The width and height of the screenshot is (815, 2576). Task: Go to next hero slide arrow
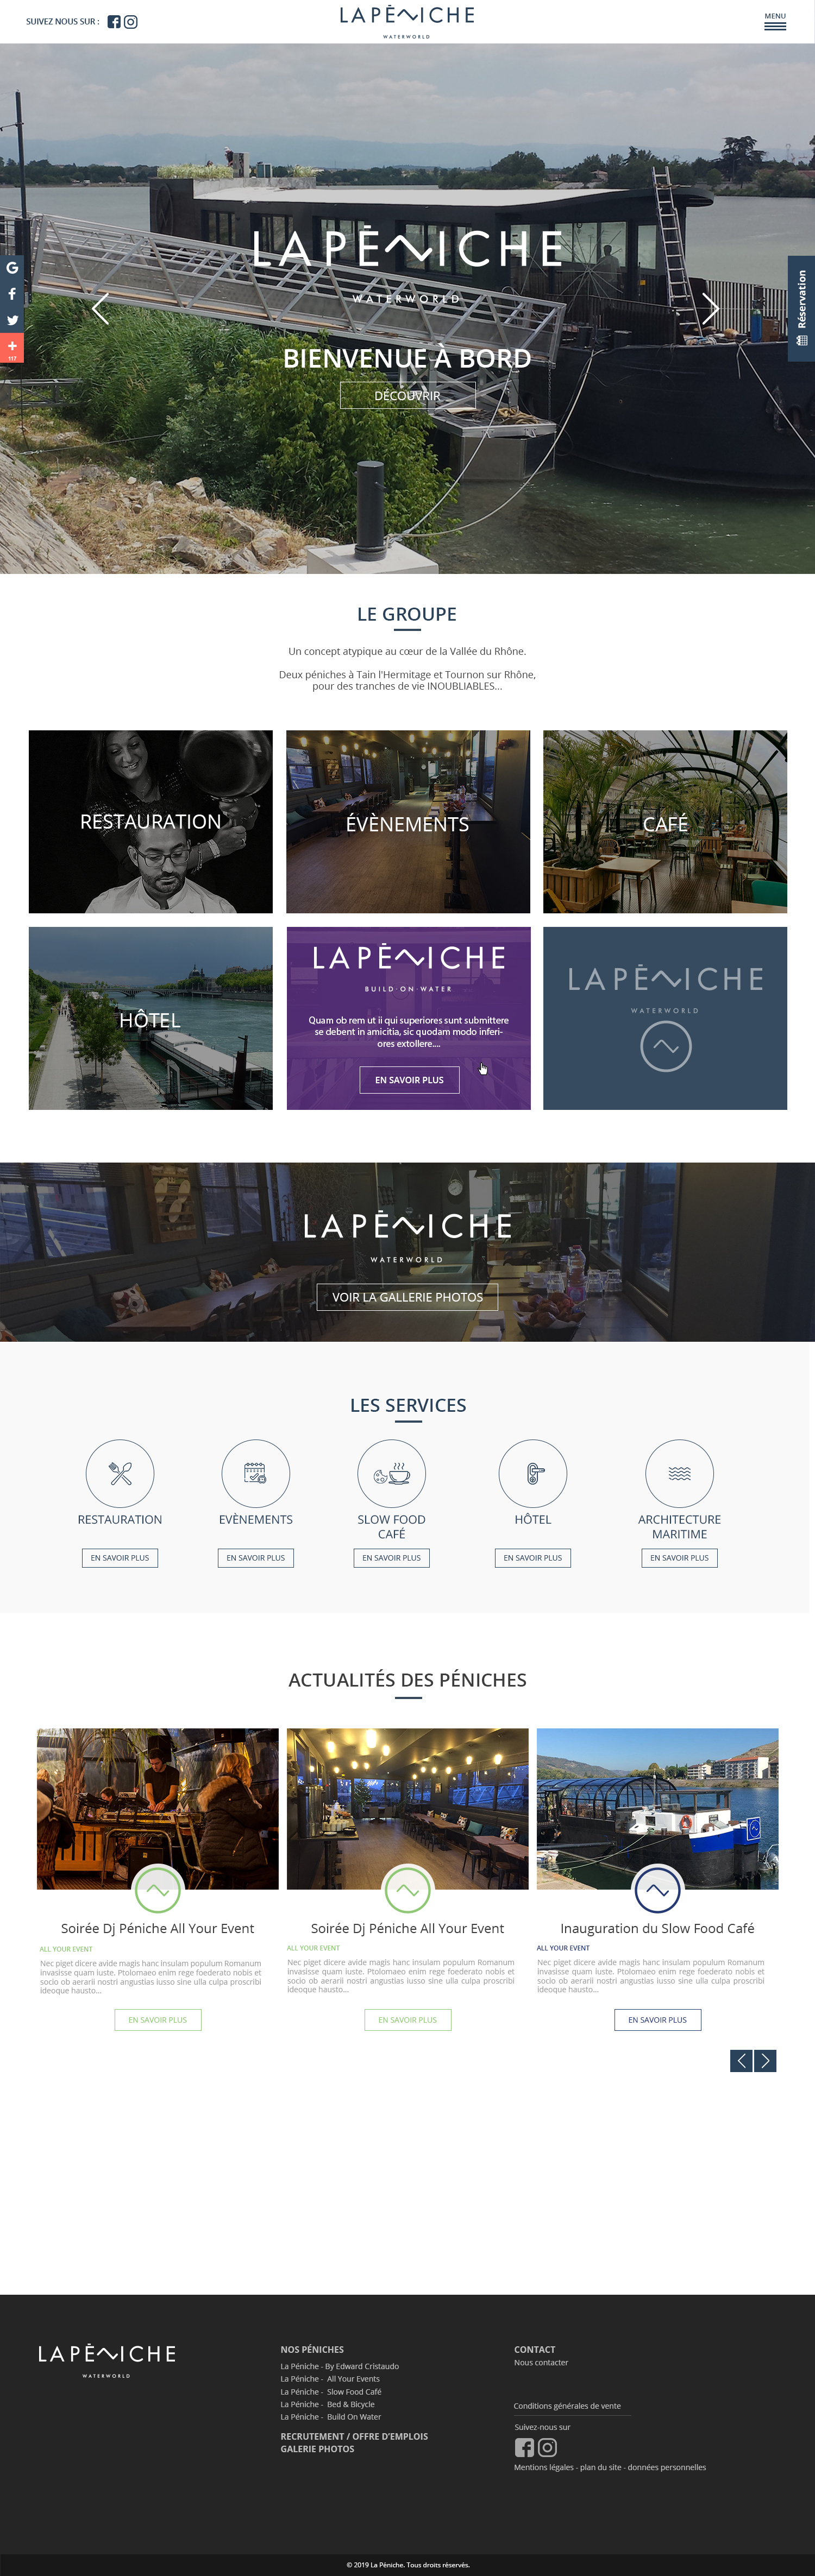tap(710, 309)
